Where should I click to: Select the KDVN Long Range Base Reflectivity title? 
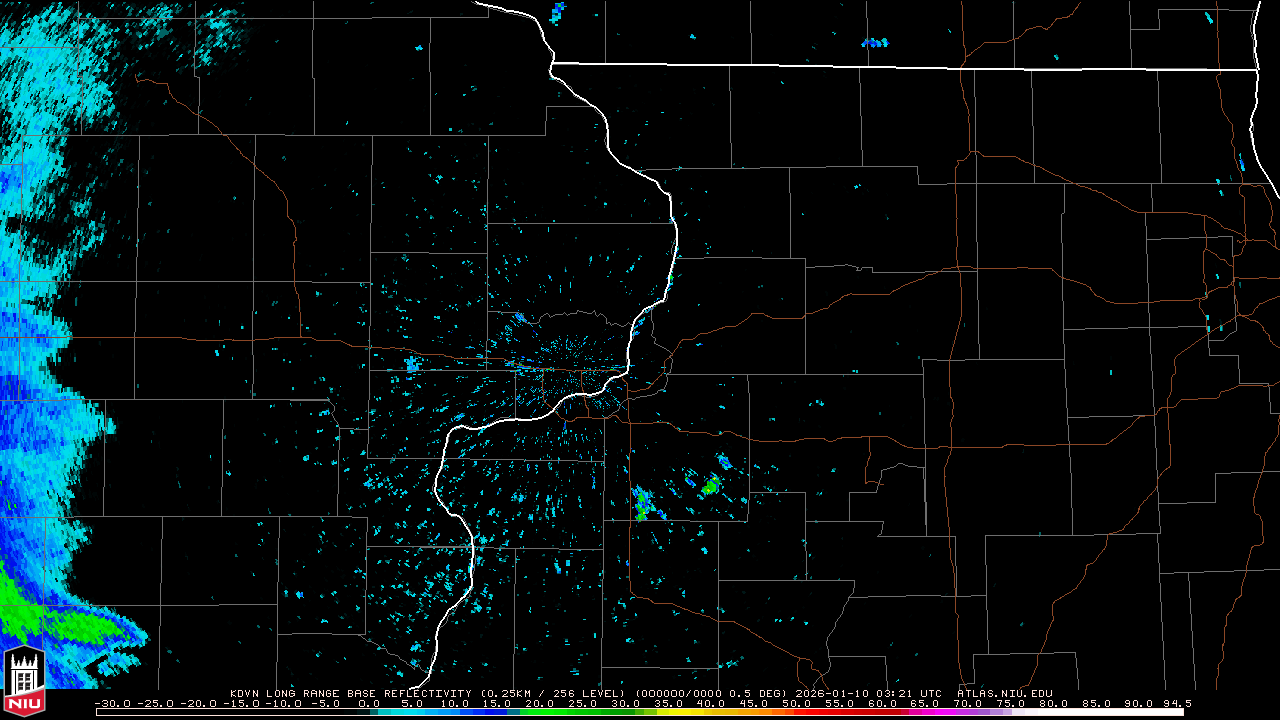tap(350, 693)
